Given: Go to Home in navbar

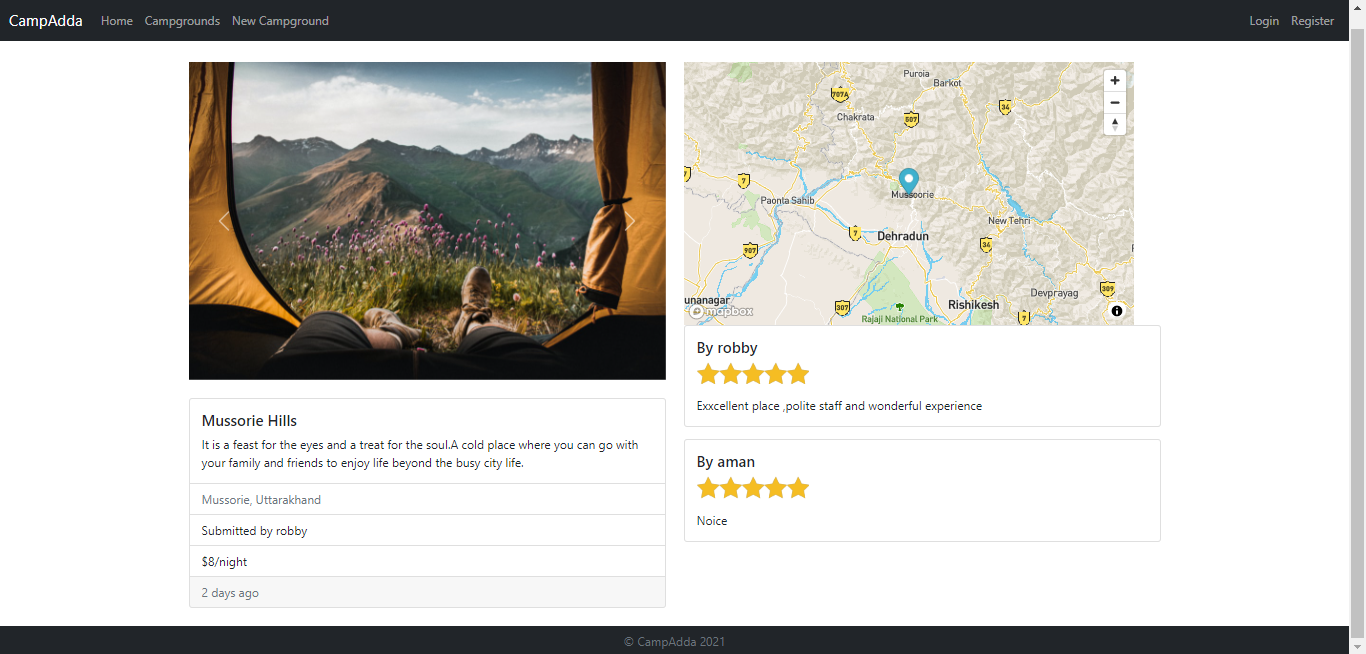Looking at the screenshot, I should 117,21.
